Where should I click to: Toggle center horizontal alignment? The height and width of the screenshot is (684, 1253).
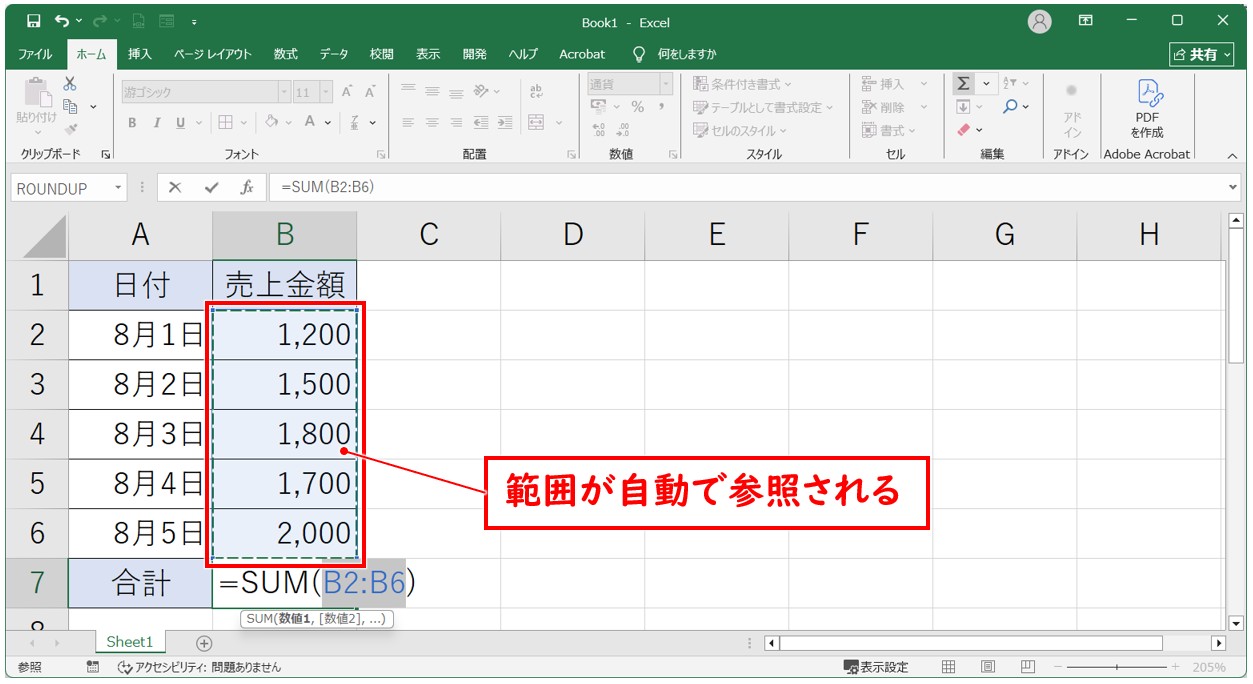pos(433,123)
